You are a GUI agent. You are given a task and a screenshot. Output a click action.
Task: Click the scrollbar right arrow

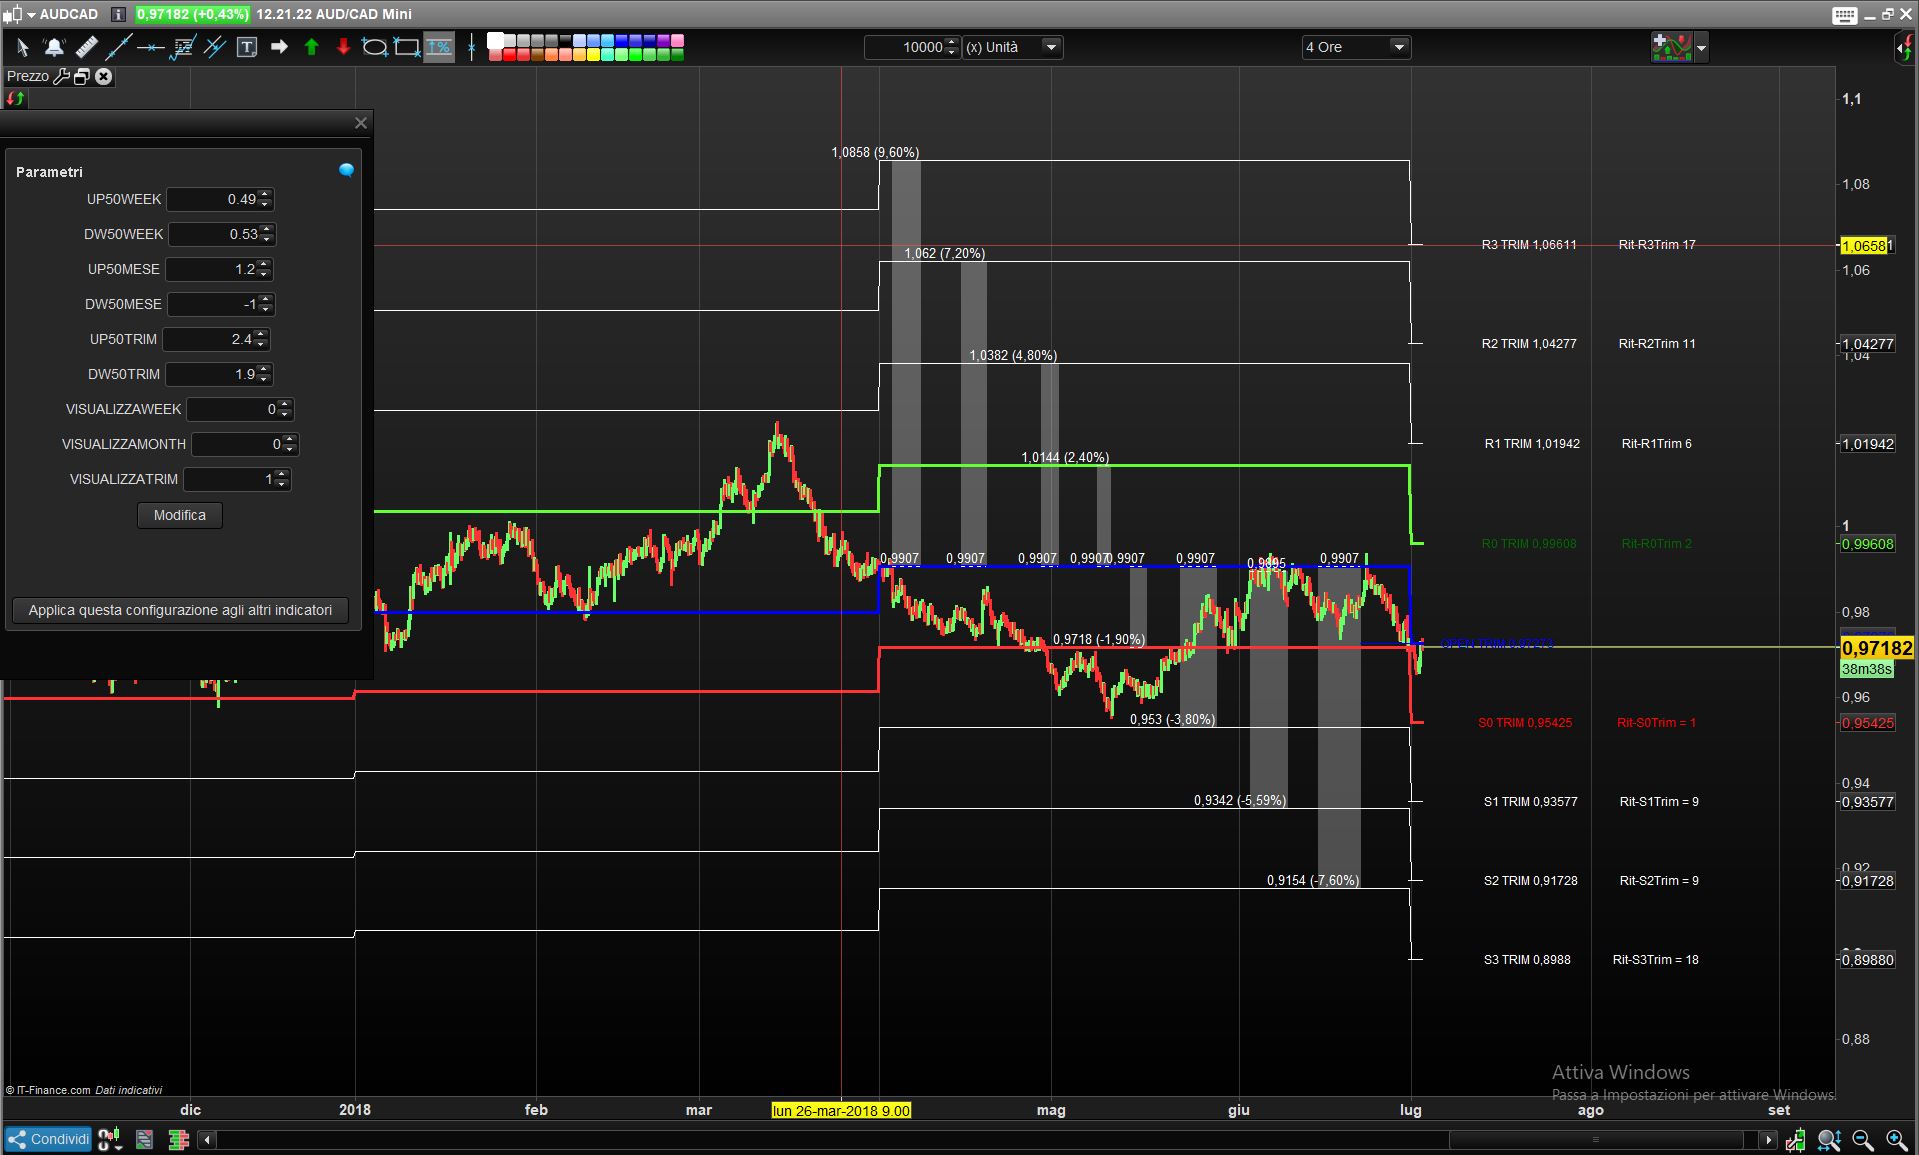[1768, 1140]
